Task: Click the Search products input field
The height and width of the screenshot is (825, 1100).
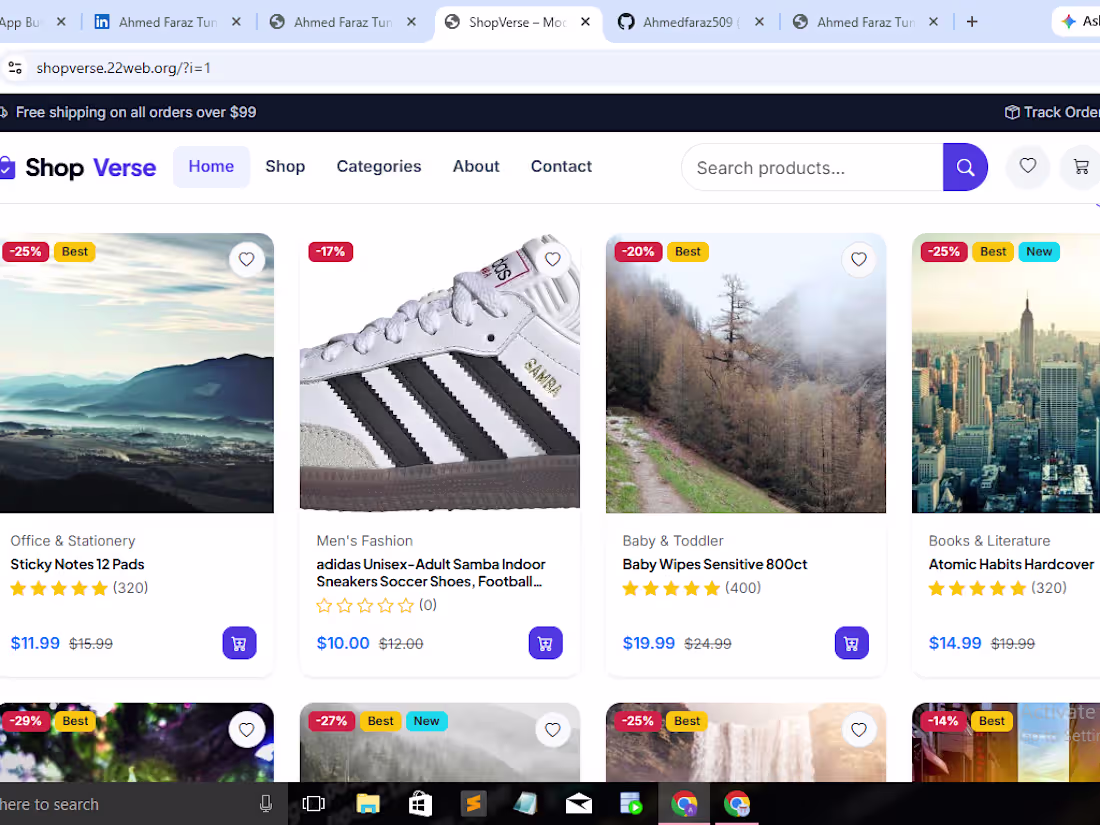Action: coord(812,168)
